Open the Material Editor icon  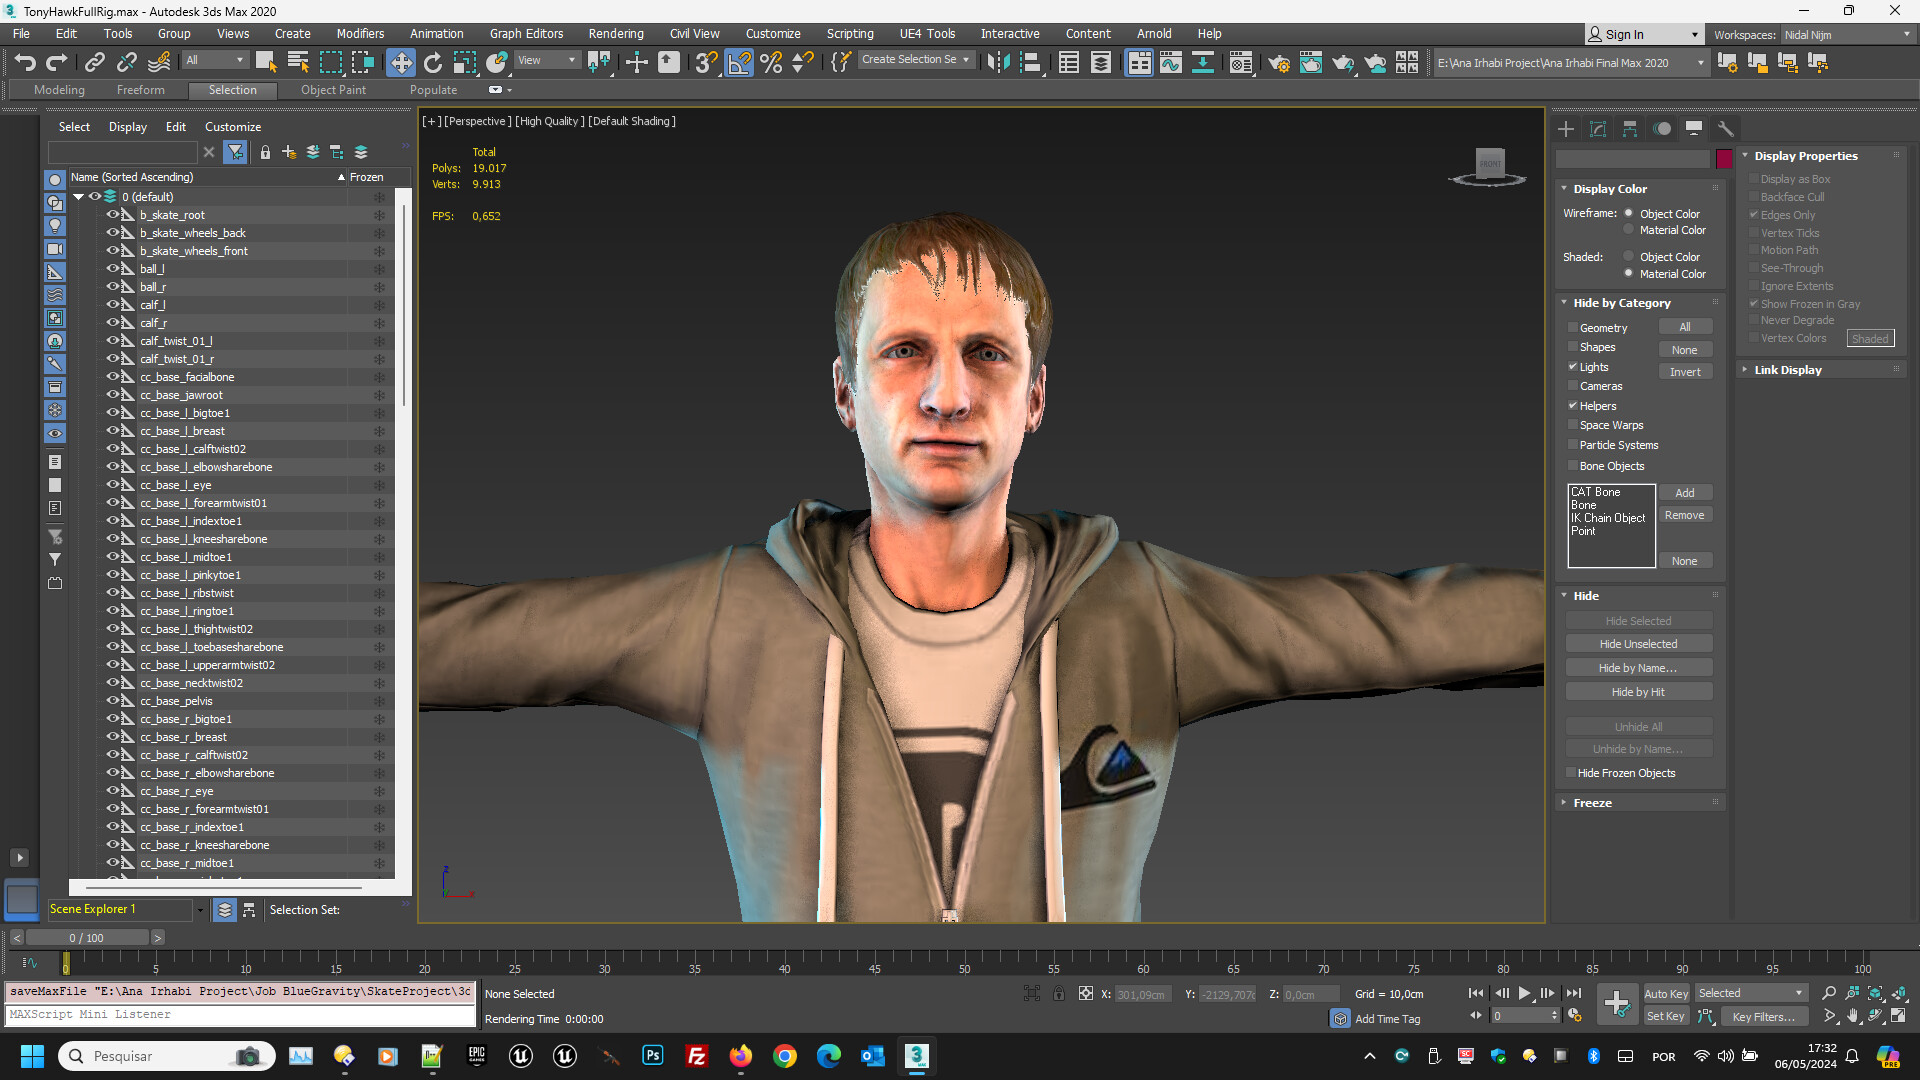[1241, 62]
